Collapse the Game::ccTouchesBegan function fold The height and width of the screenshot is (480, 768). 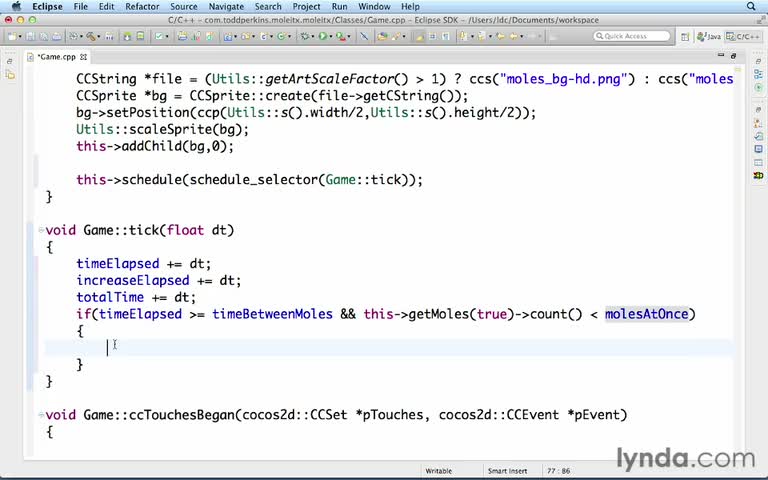click(41, 414)
